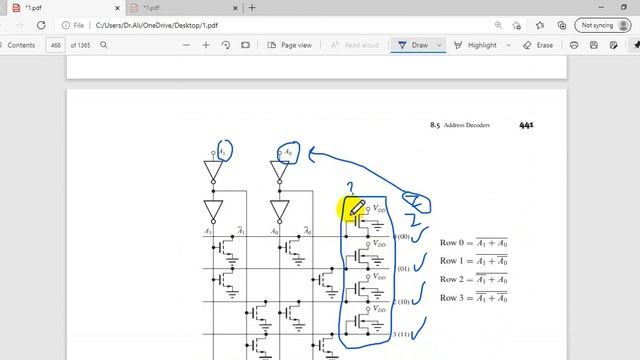Search within the PDF document
This screenshot has height=360, width=640.
click(104, 45)
